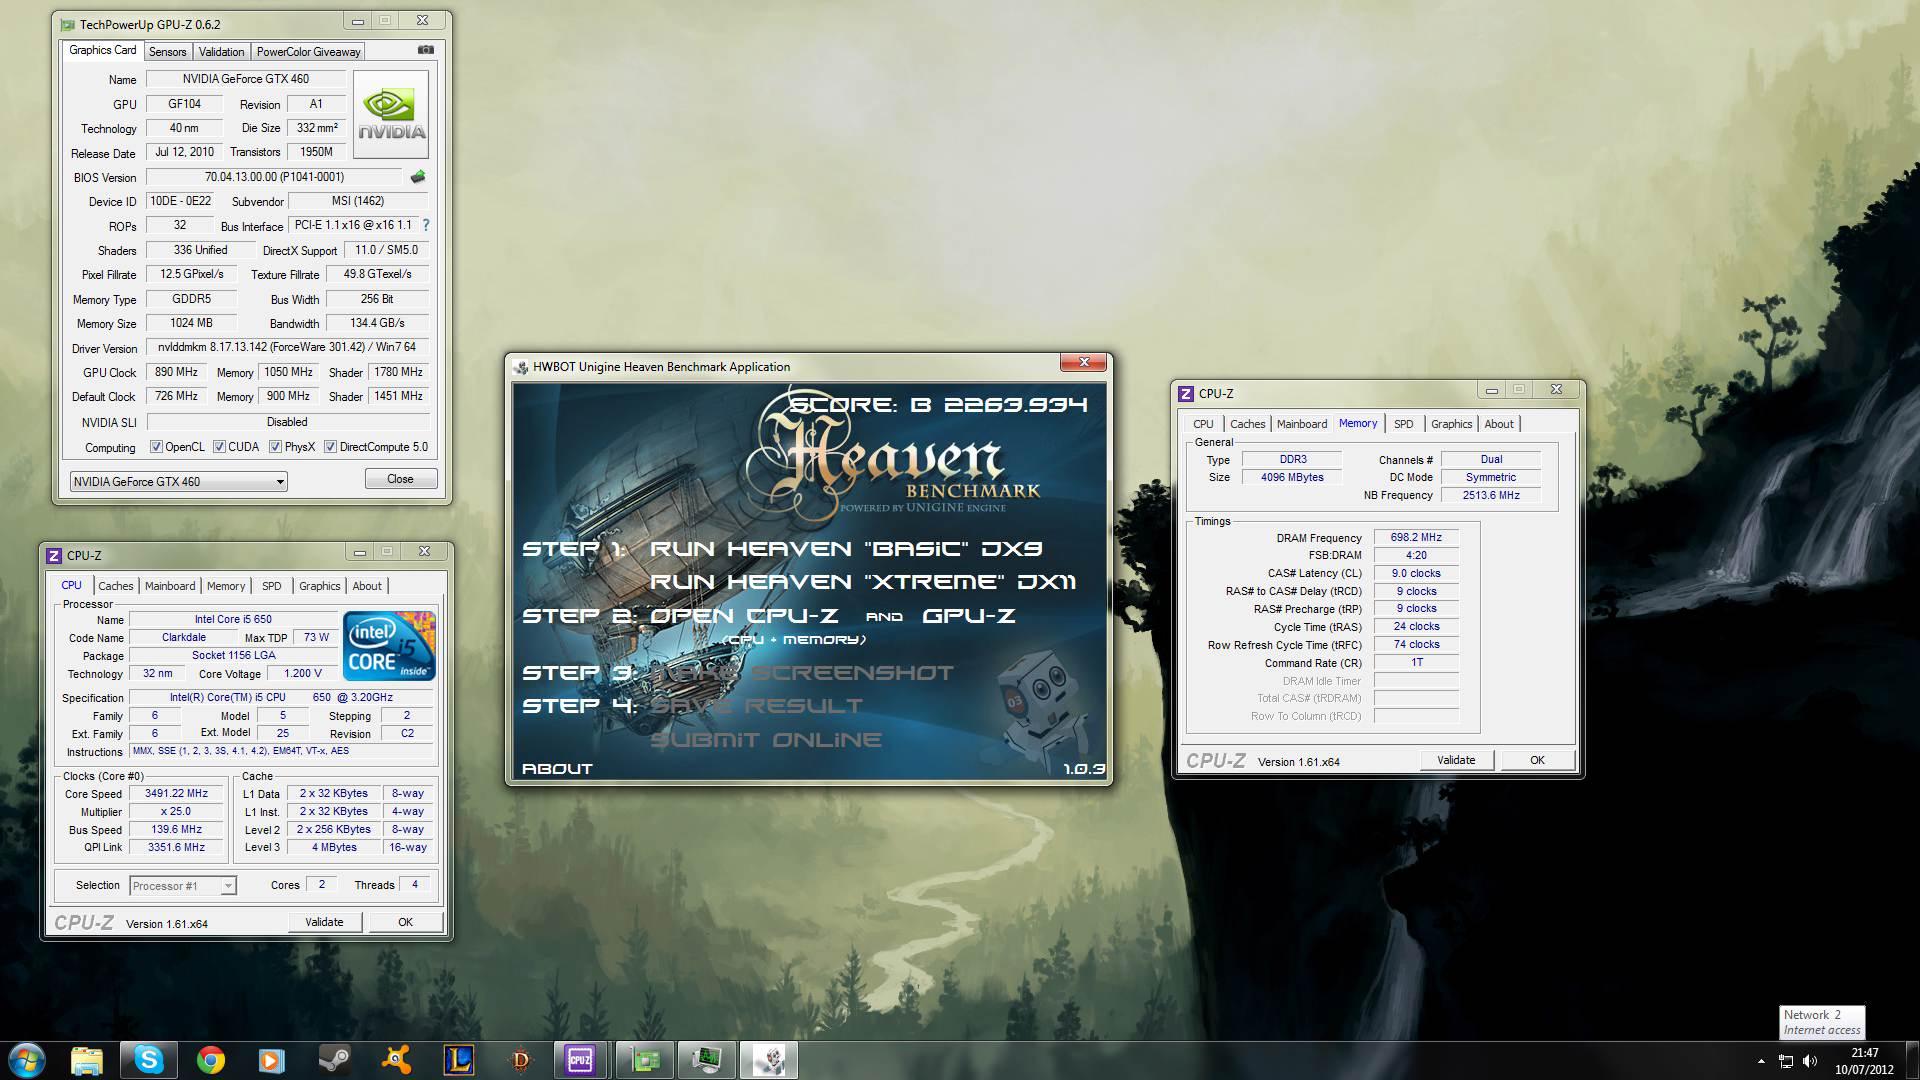Switch to Sensors tab in GPU-Z
The width and height of the screenshot is (1920, 1080).
(x=167, y=52)
